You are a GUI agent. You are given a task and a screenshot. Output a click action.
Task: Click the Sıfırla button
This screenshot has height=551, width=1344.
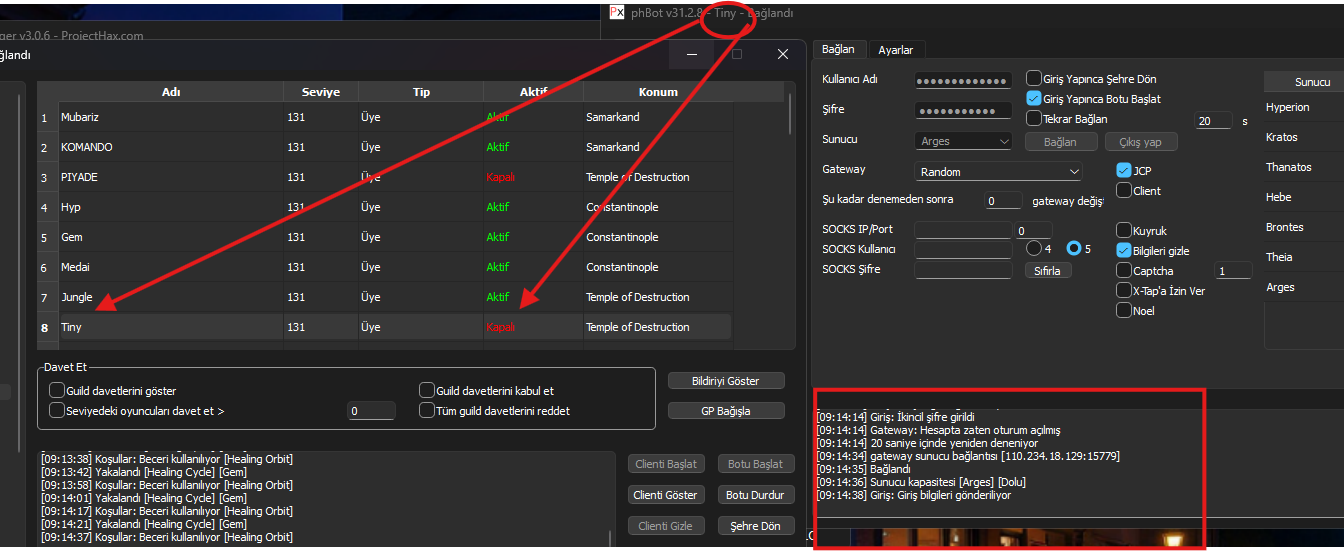click(x=1047, y=271)
